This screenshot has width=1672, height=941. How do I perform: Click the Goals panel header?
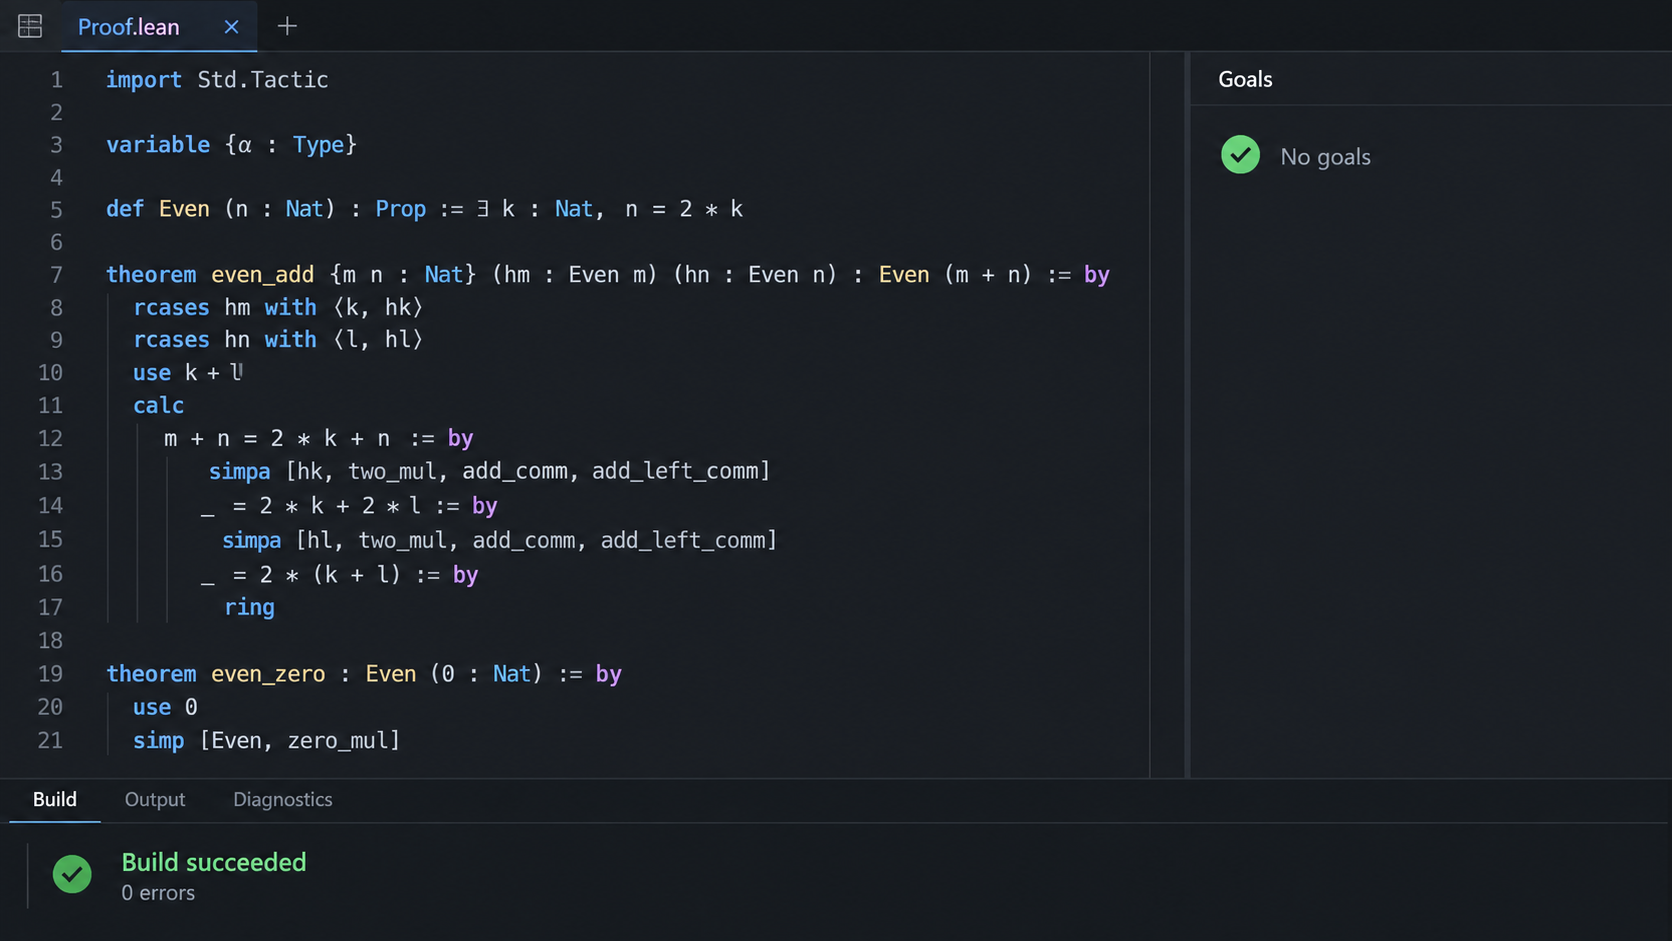[1245, 80]
